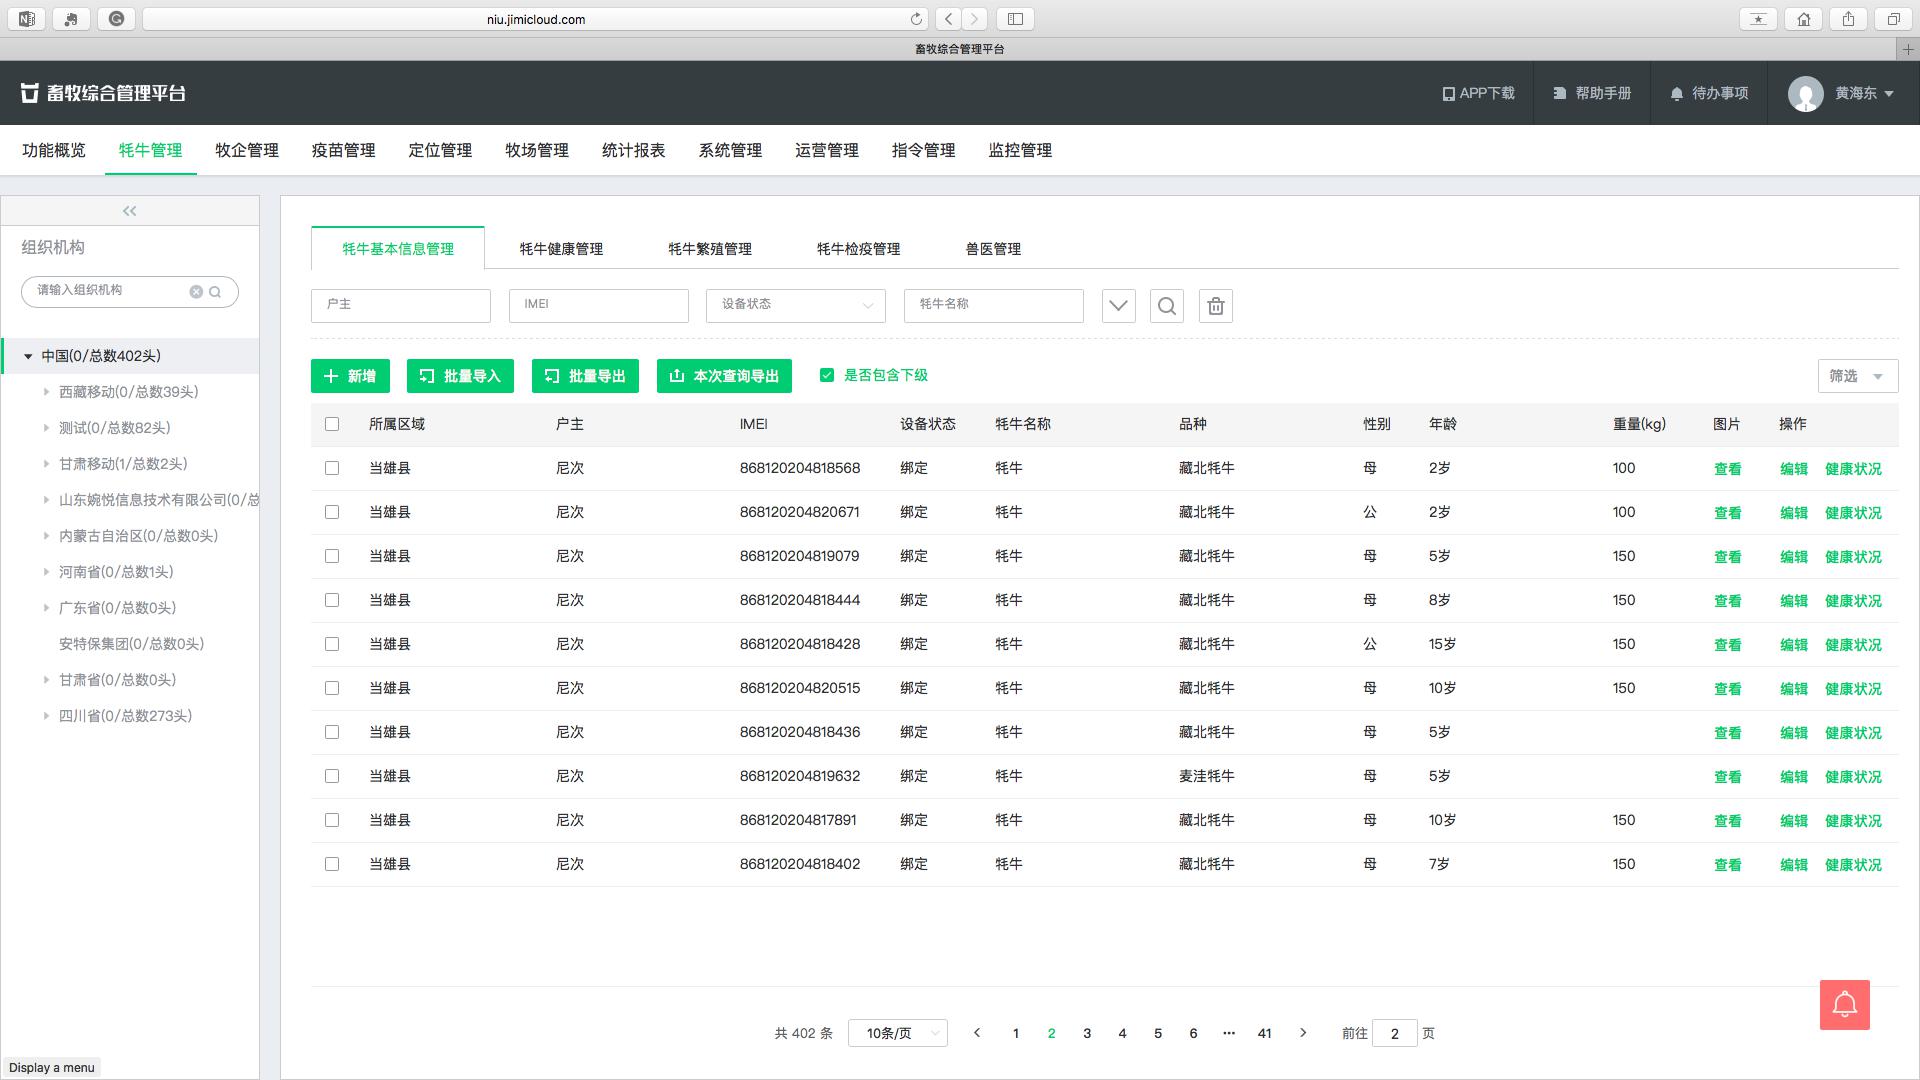Clear the organization search field

tap(196, 292)
